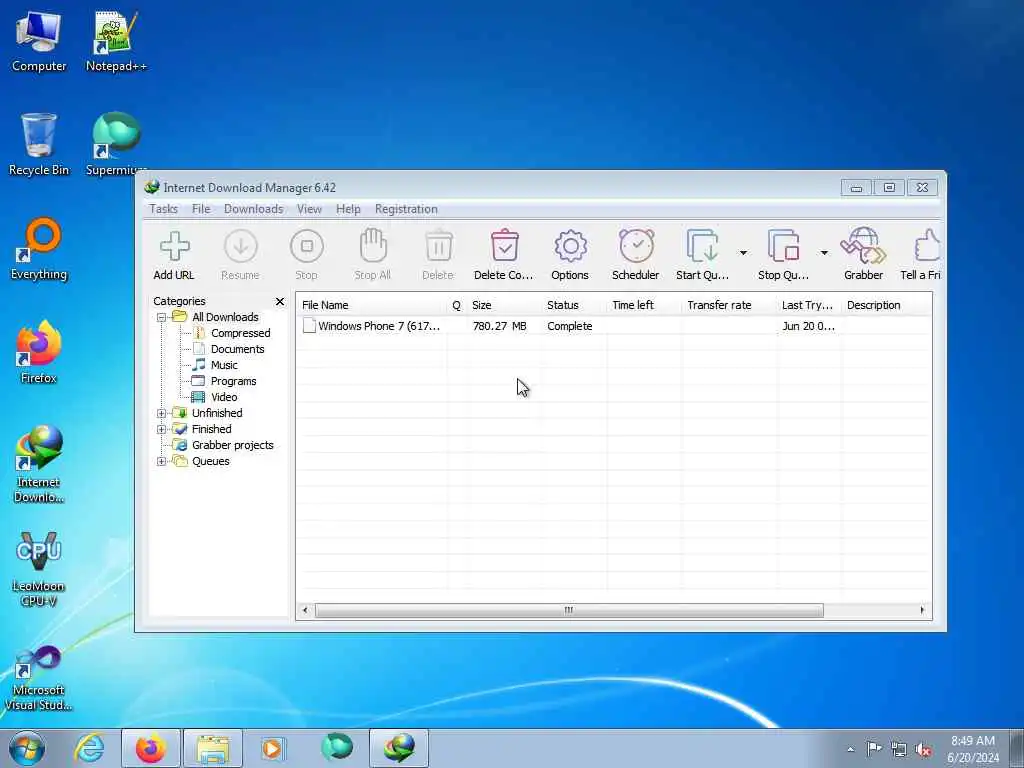Open the Options gear icon
The height and width of the screenshot is (768, 1024).
[x=570, y=246]
